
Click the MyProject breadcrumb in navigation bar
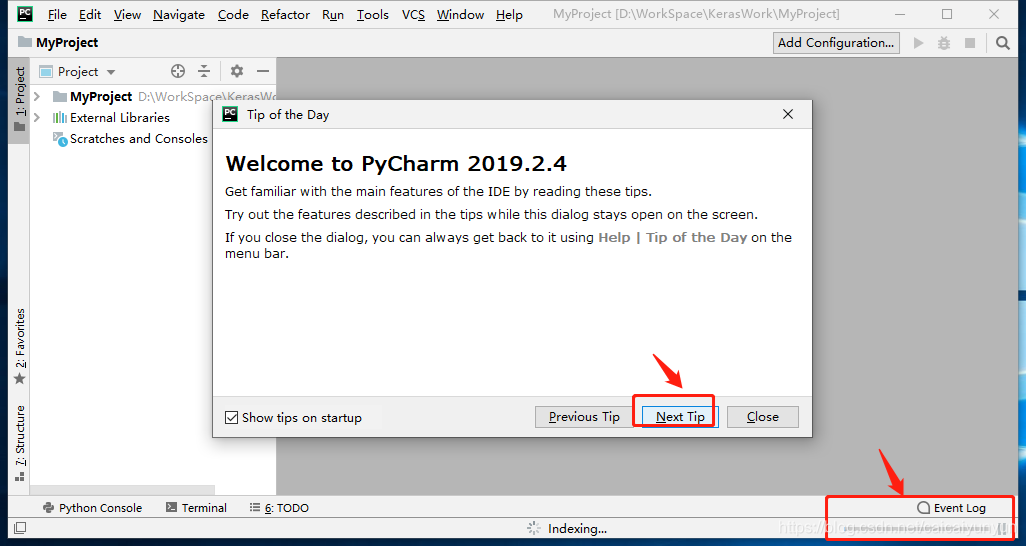[x=67, y=43]
